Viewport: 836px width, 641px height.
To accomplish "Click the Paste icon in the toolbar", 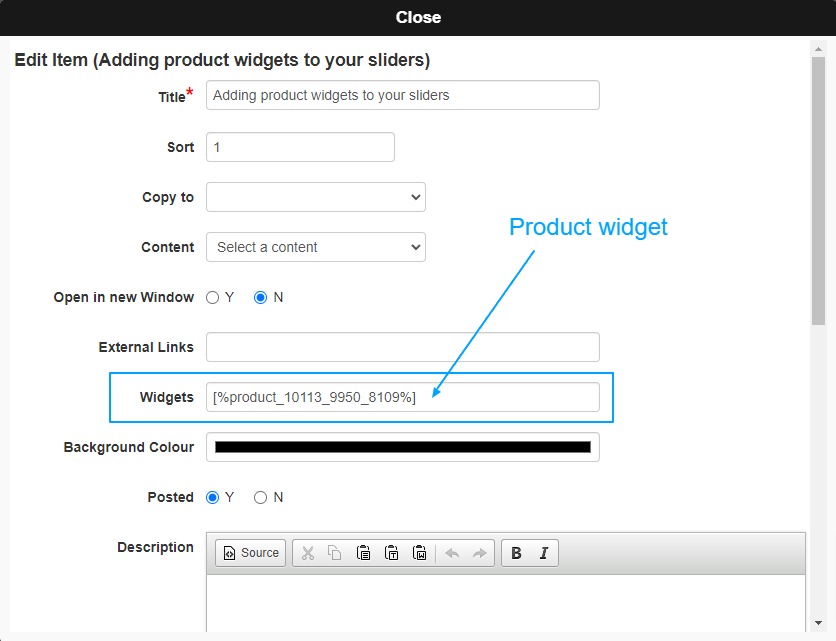I will click(x=363, y=553).
